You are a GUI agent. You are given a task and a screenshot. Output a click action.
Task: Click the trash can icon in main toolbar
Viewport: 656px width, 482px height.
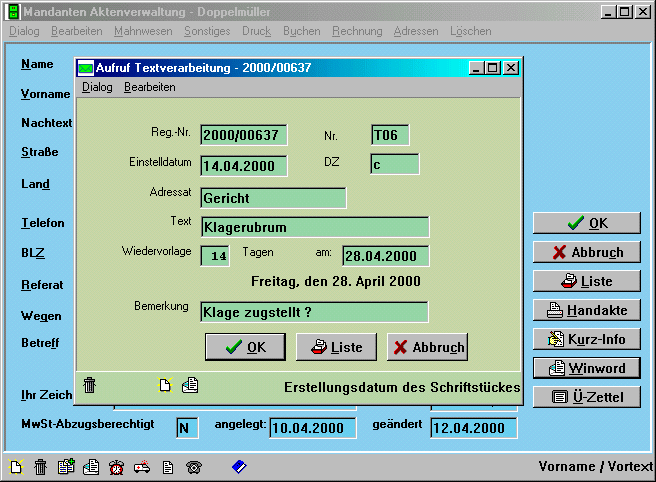click(x=41, y=467)
